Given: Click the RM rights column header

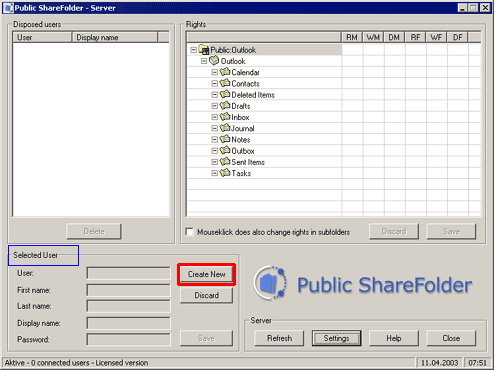Looking at the screenshot, I should (x=352, y=37).
